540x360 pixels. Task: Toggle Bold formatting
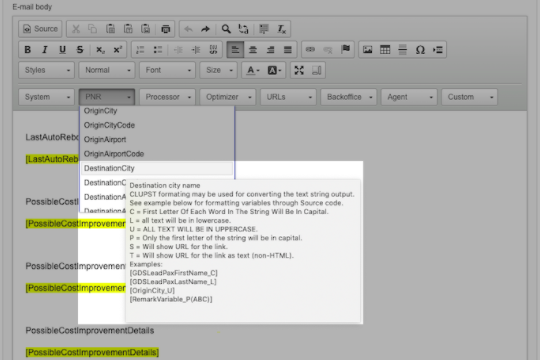point(28,50)
